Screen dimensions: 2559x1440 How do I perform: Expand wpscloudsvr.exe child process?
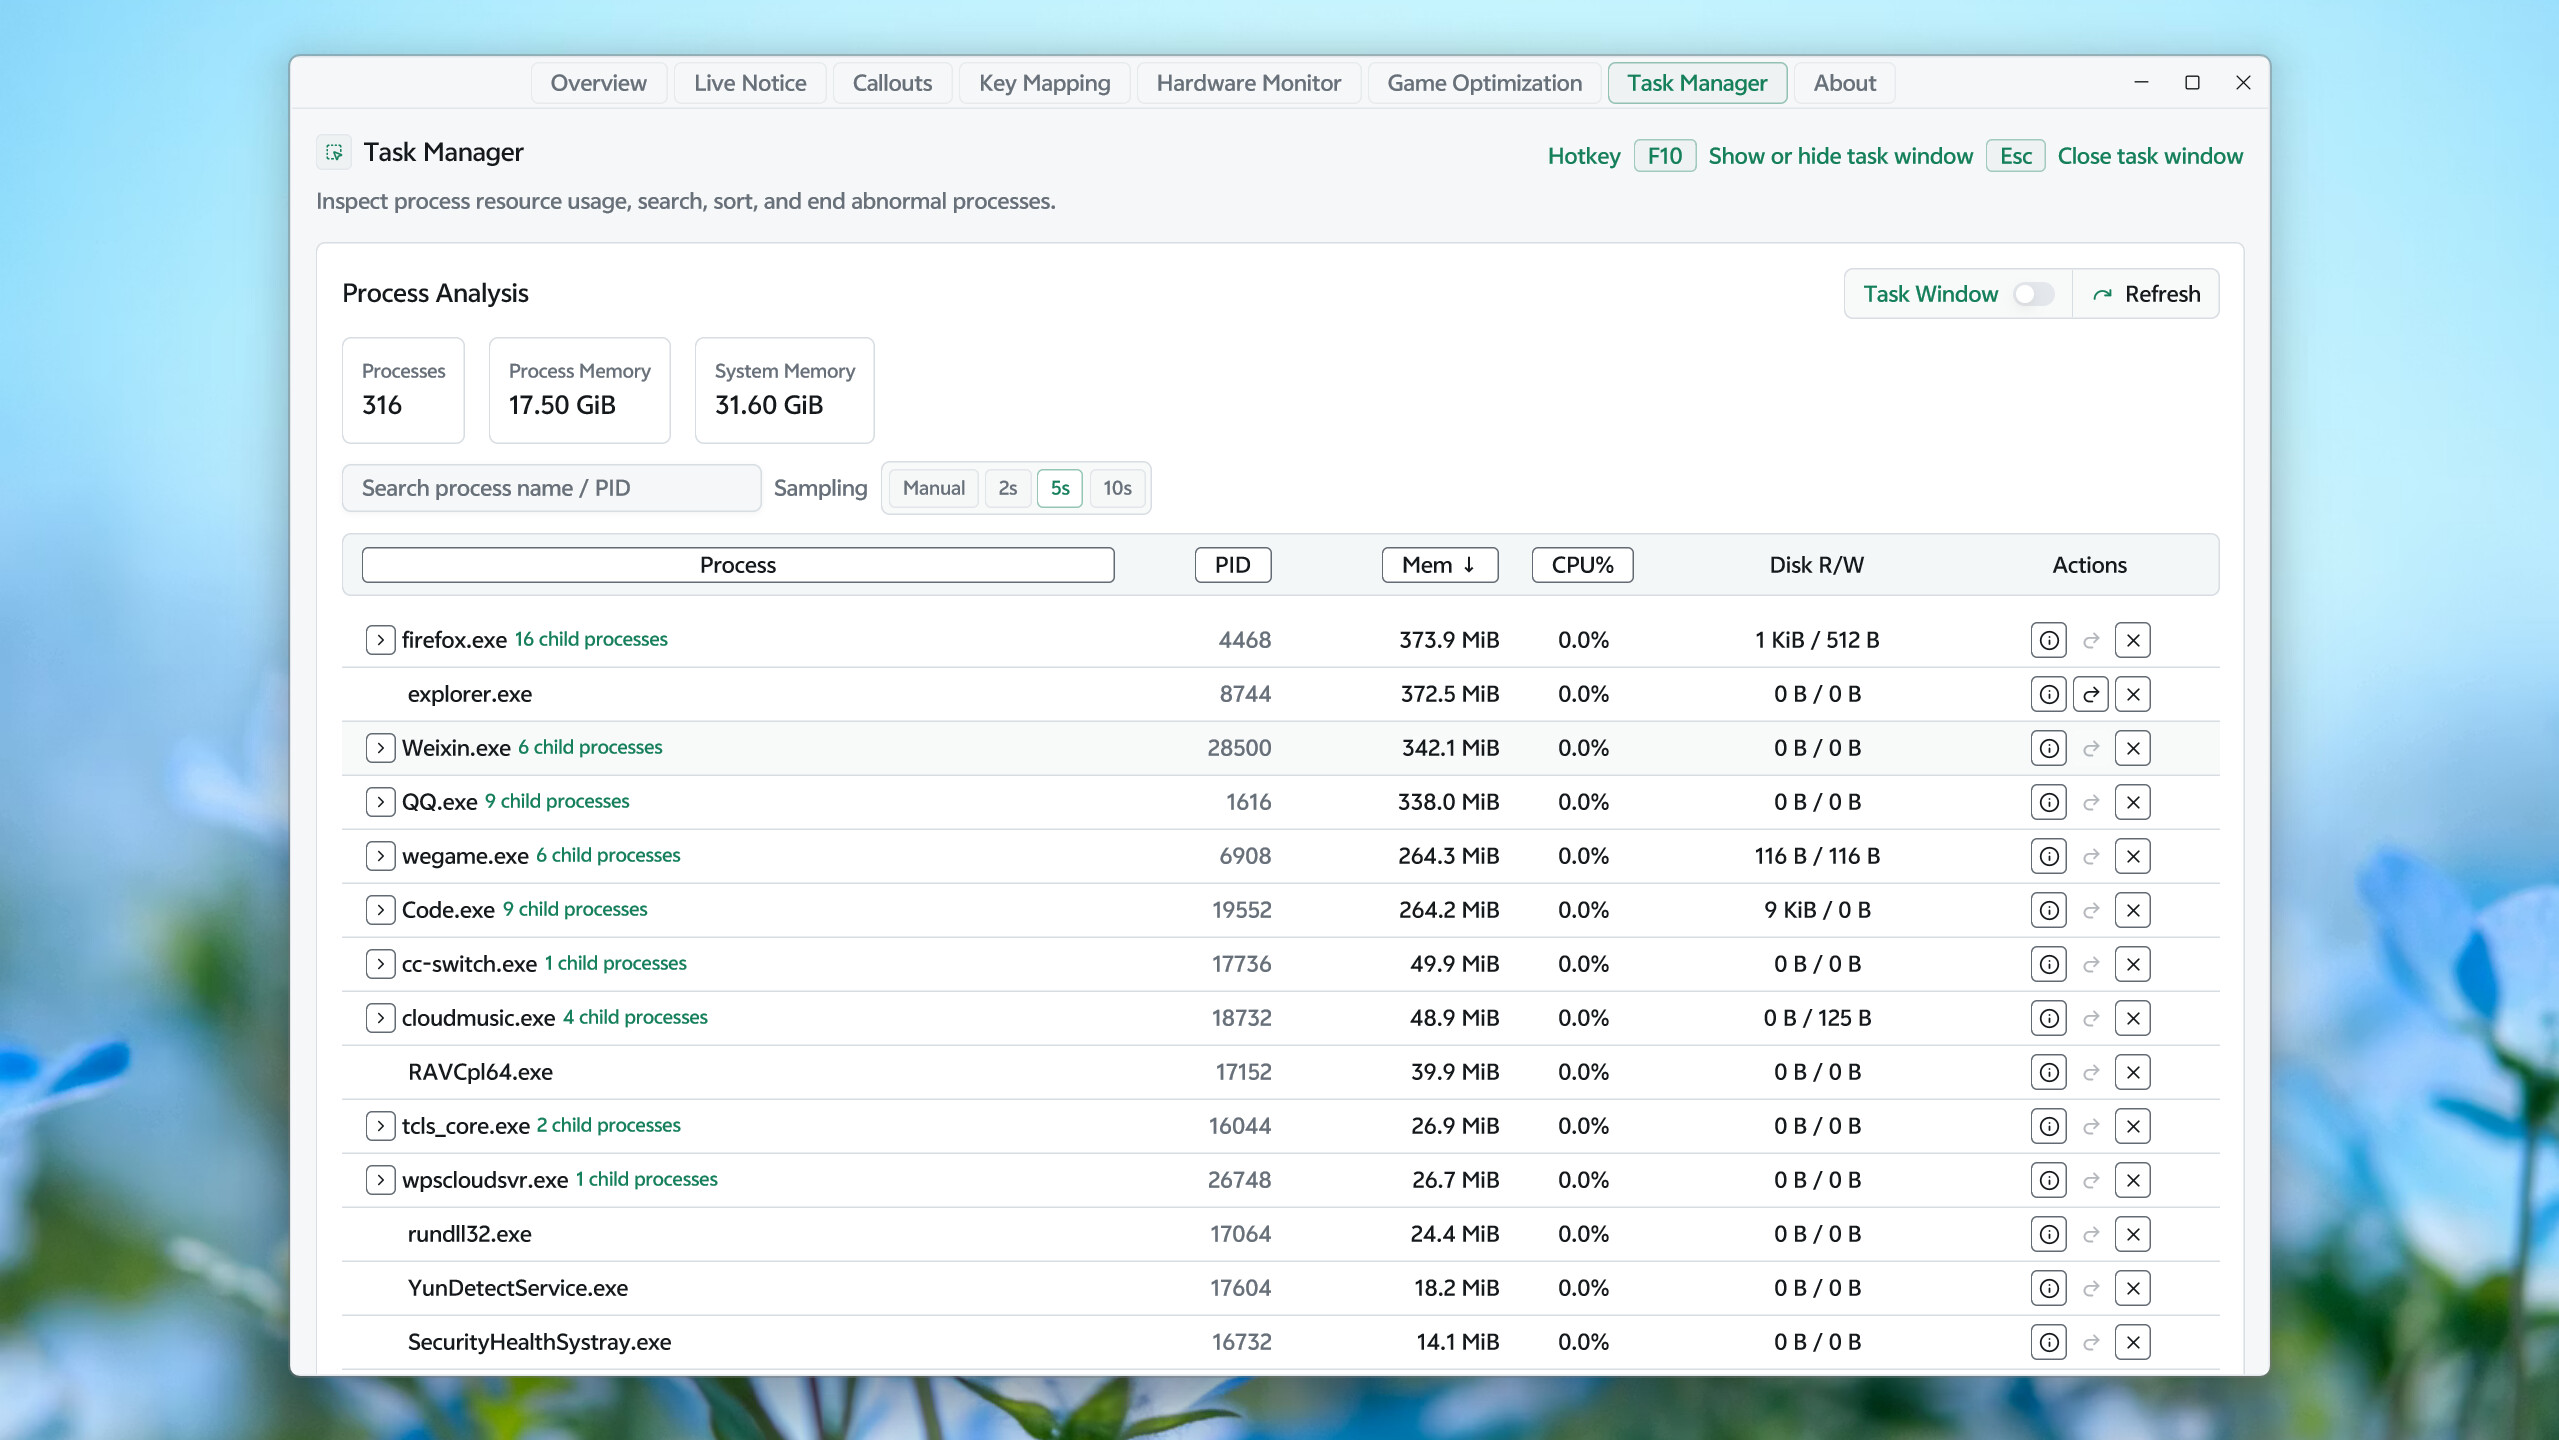pyautogui.click(x=380, y=1180)
